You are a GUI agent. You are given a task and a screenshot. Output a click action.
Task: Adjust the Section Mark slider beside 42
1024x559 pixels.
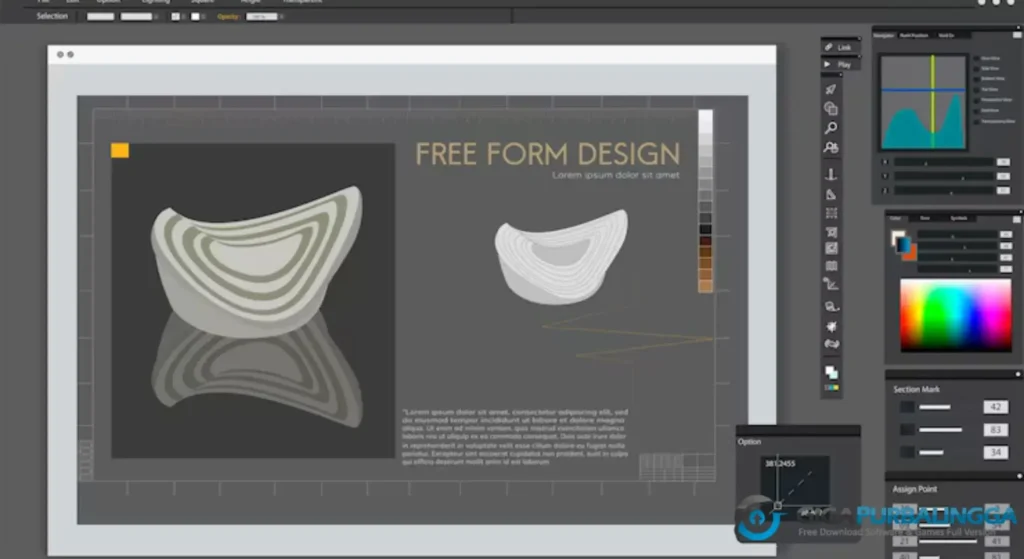(x=935, y=407)
